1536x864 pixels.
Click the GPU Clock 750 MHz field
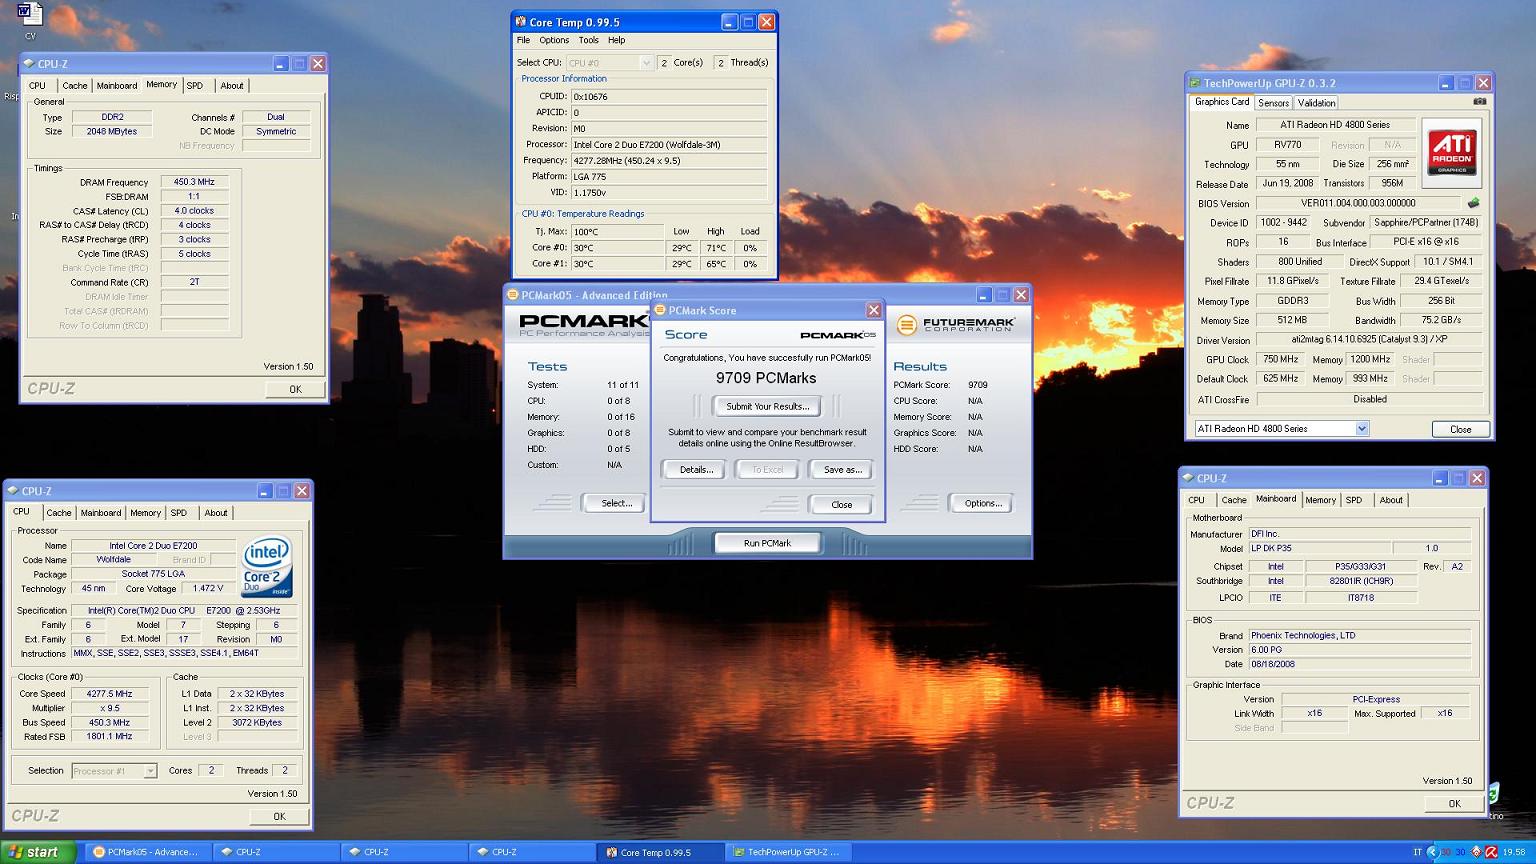coord(1280,359)
